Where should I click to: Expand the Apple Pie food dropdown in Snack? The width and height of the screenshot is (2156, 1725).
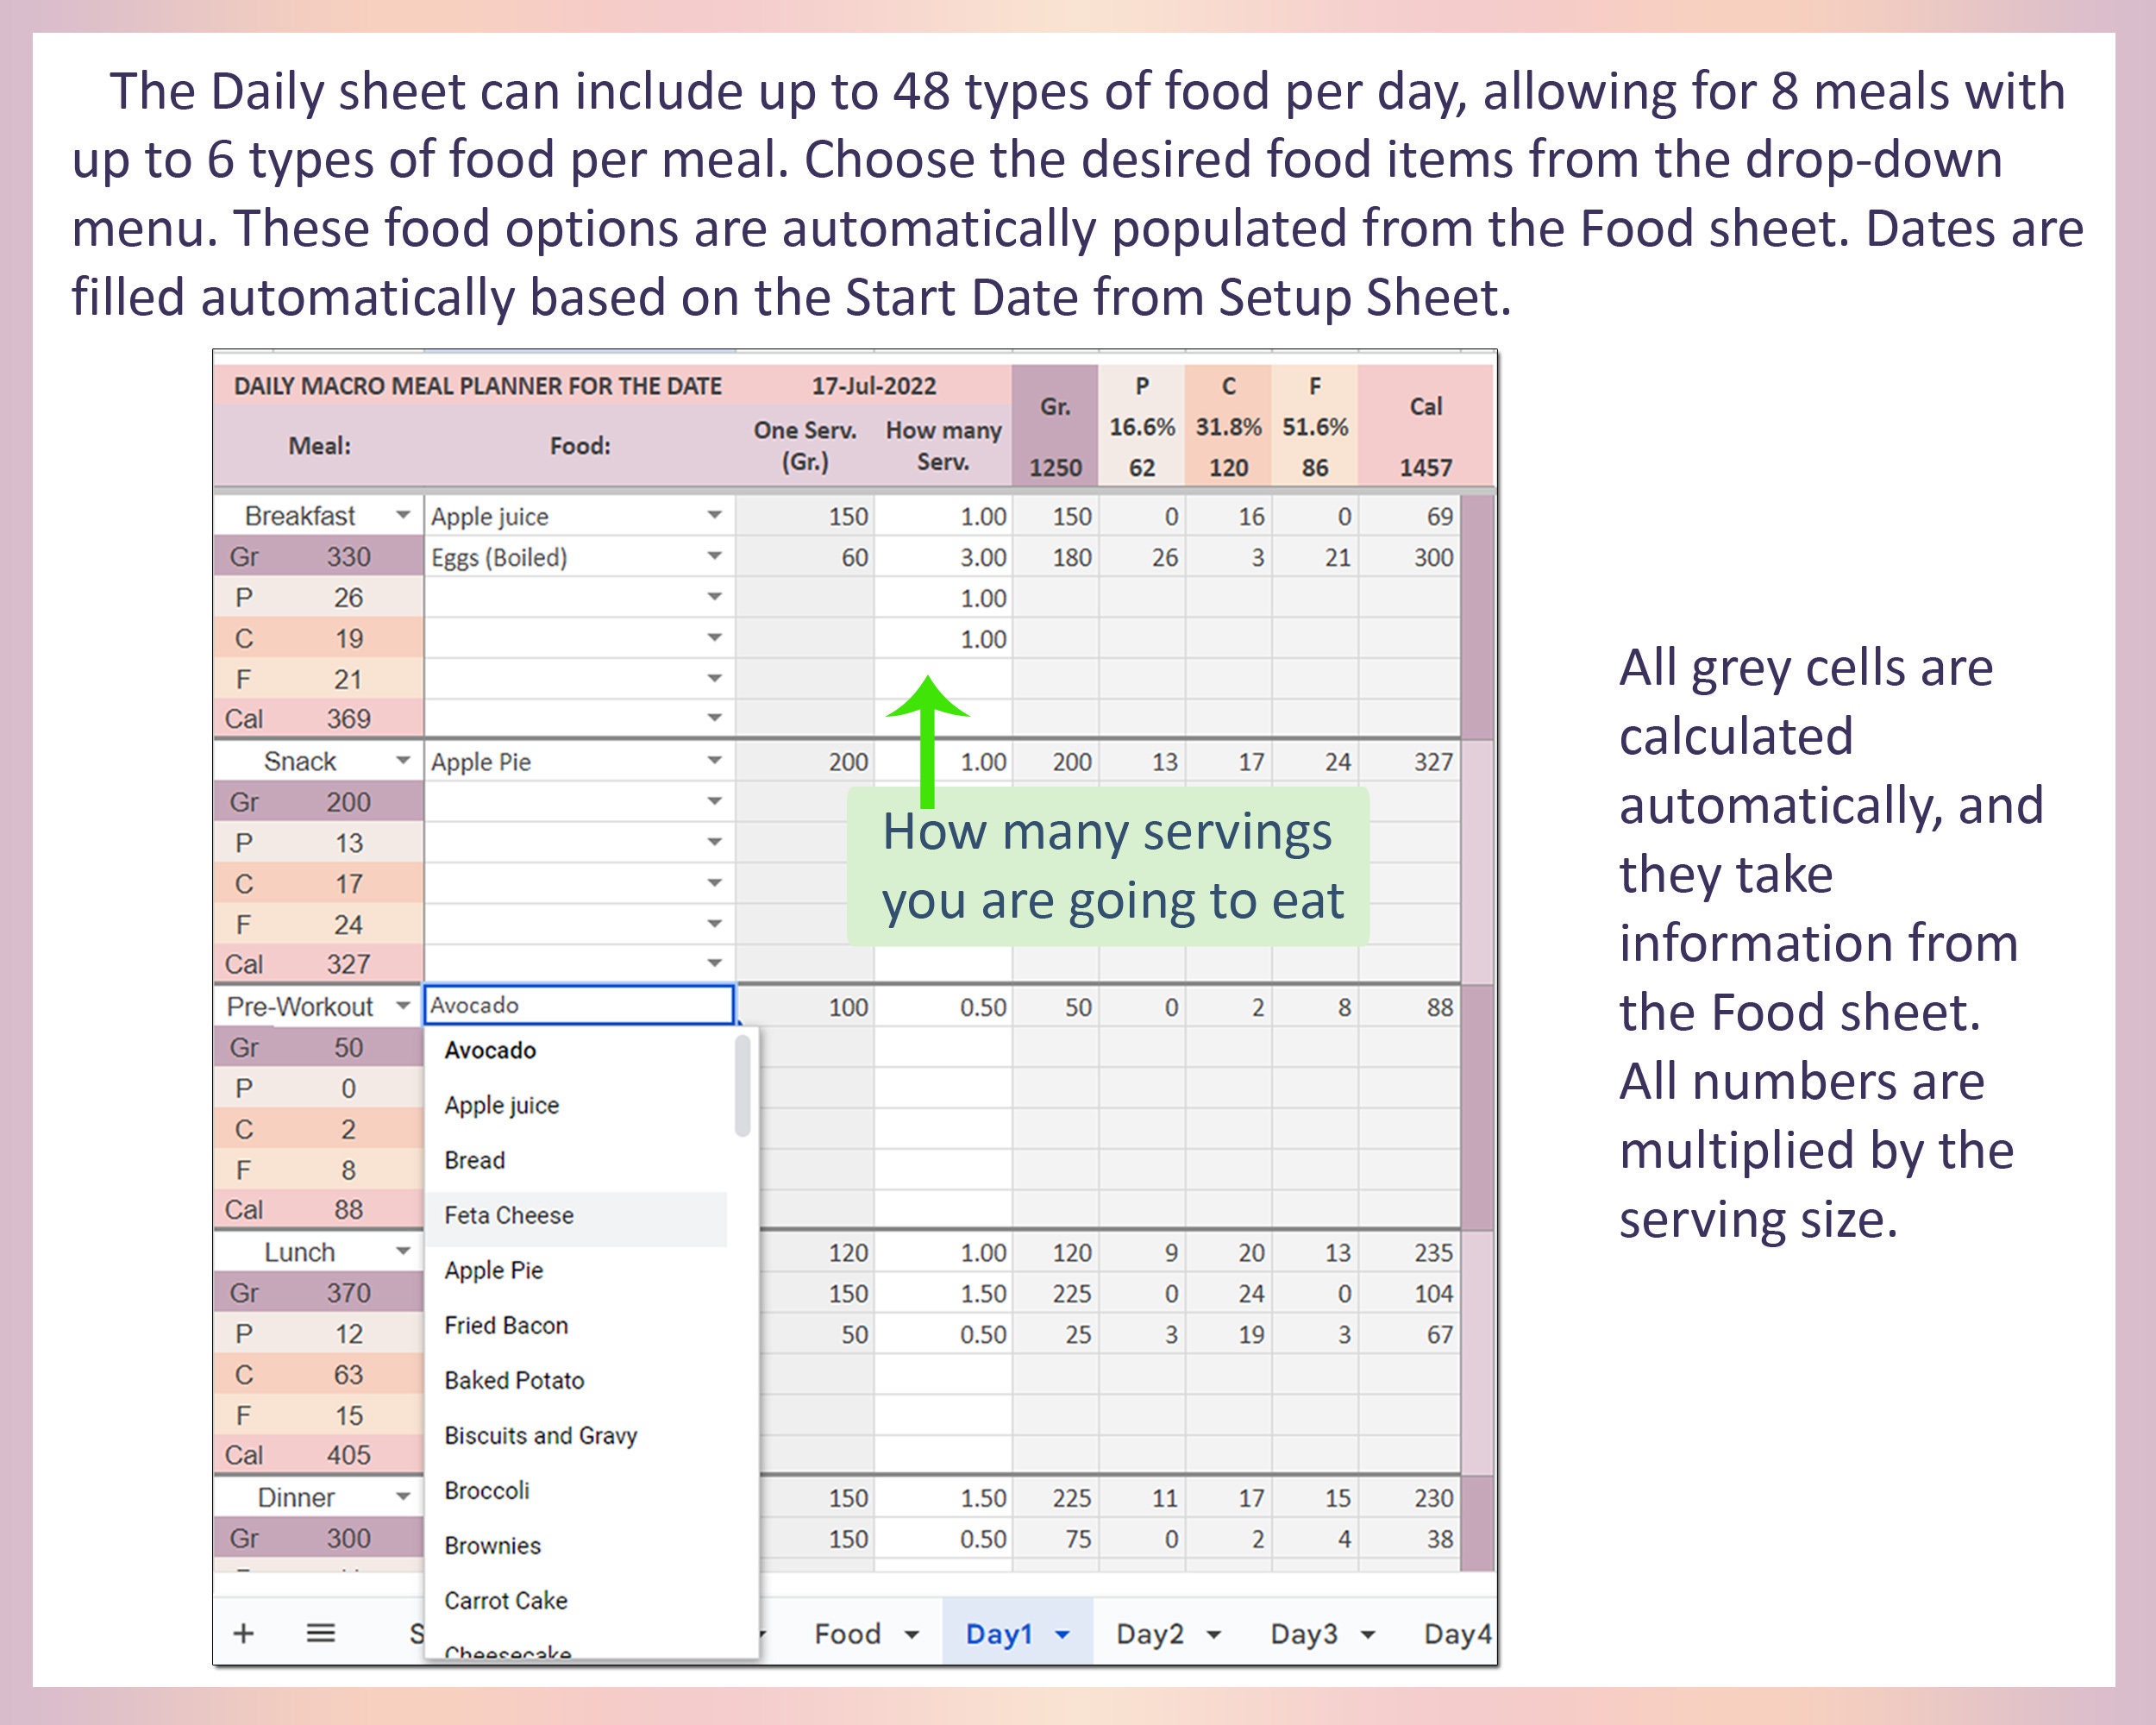click(714, 760)
